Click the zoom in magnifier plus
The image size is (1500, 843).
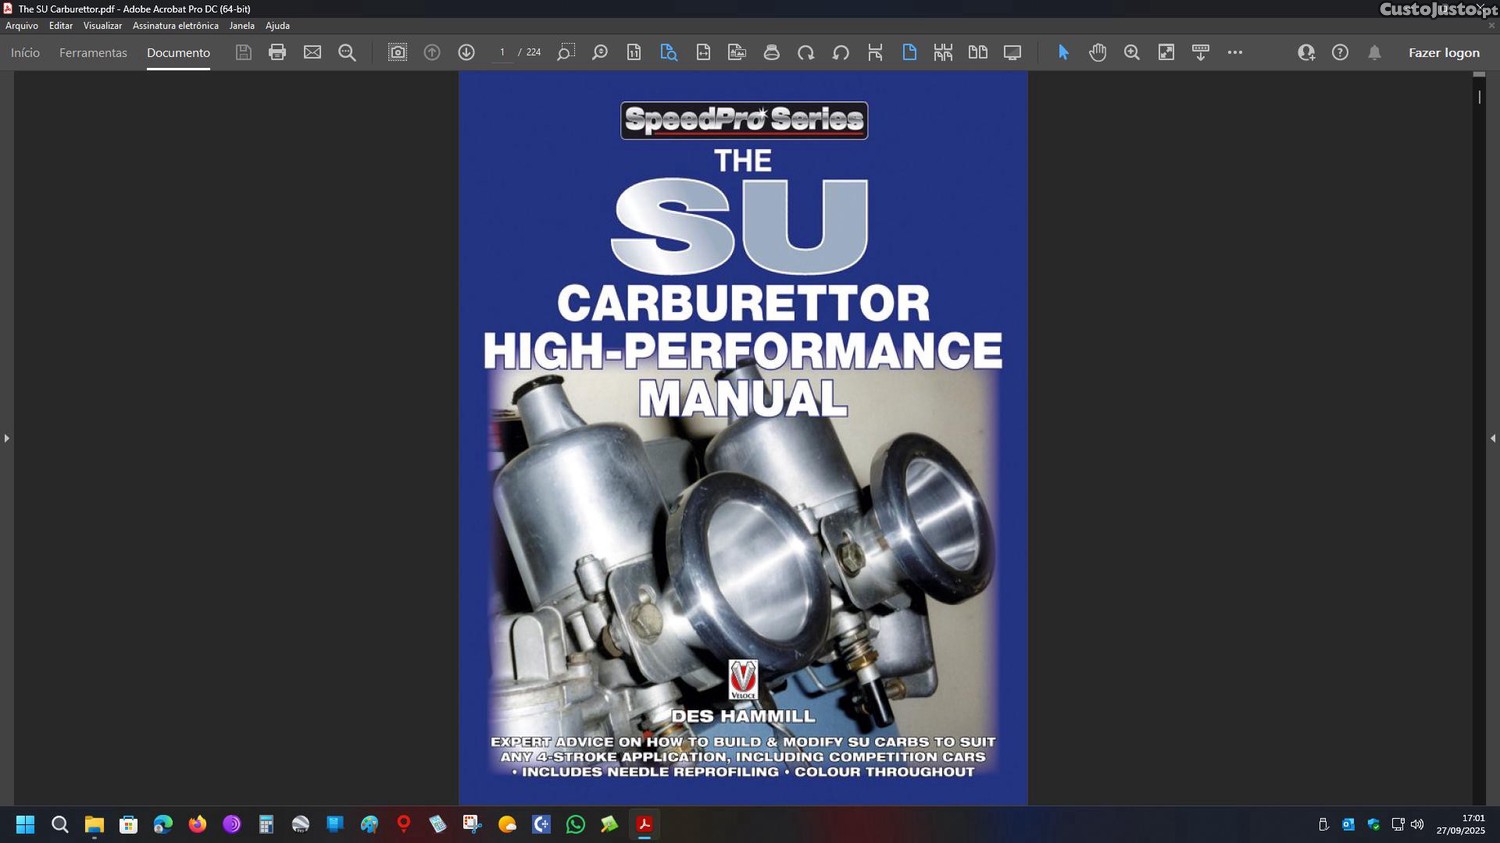pyautogui.click(x=1131, y=52)
